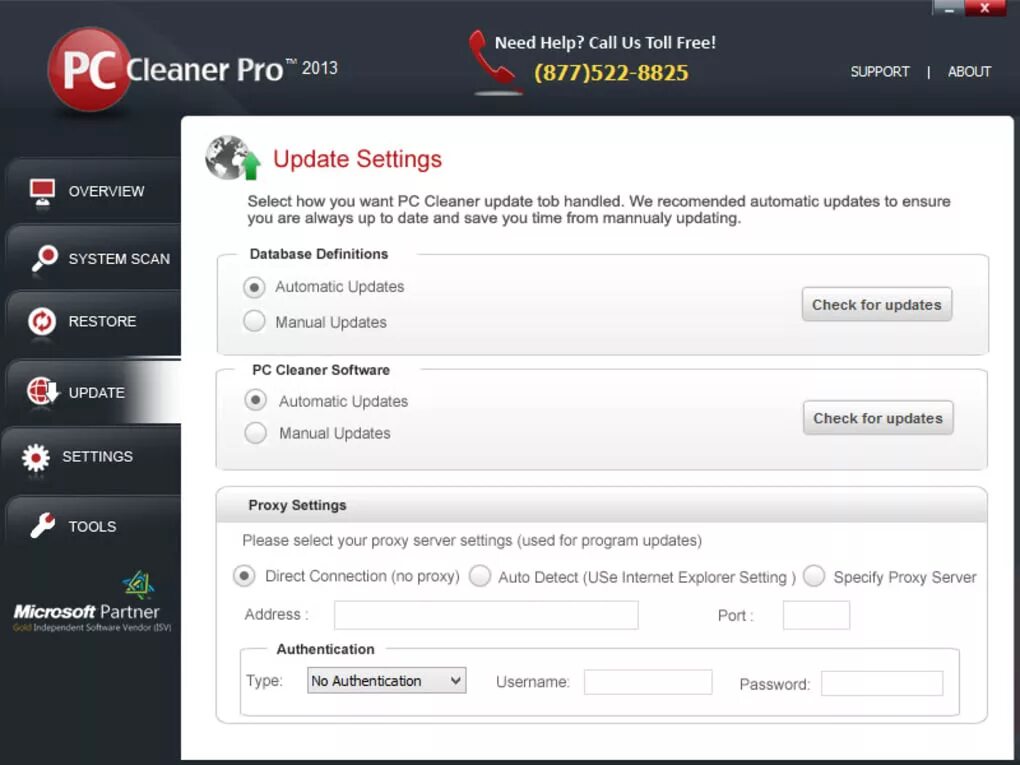Screen dimensions: 1020x765
Task: Open the SUPPORT link
Action: tap(879, 72)
